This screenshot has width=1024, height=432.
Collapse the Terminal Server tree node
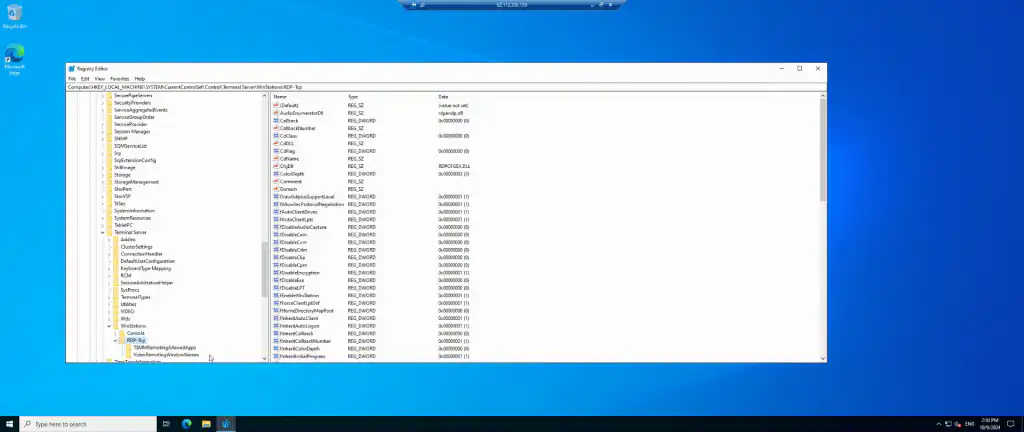103,232
